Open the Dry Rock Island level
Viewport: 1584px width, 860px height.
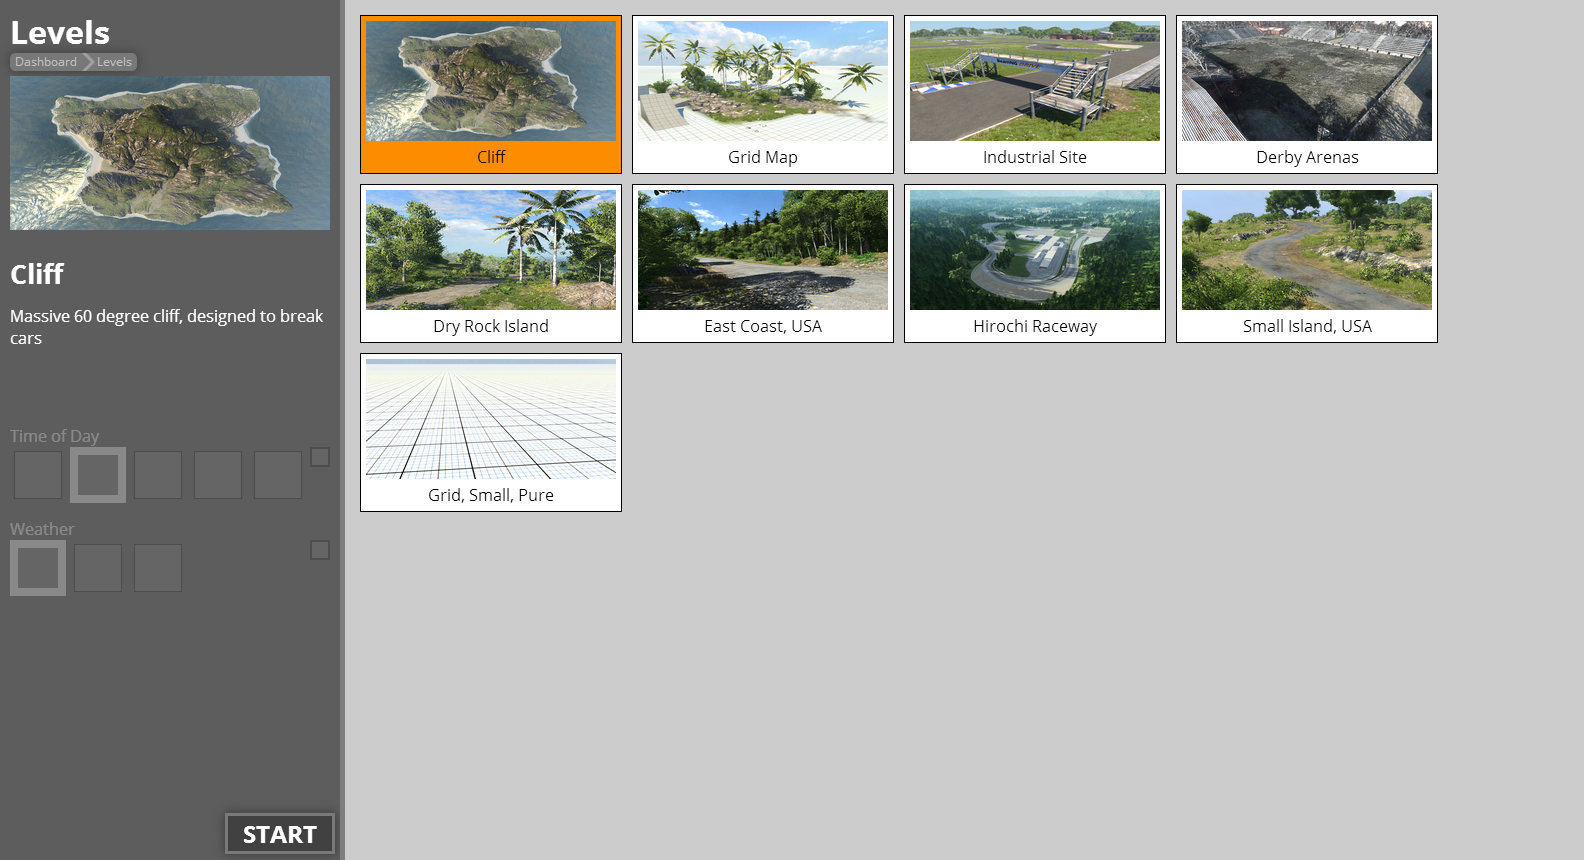click(x=491, y=264)
